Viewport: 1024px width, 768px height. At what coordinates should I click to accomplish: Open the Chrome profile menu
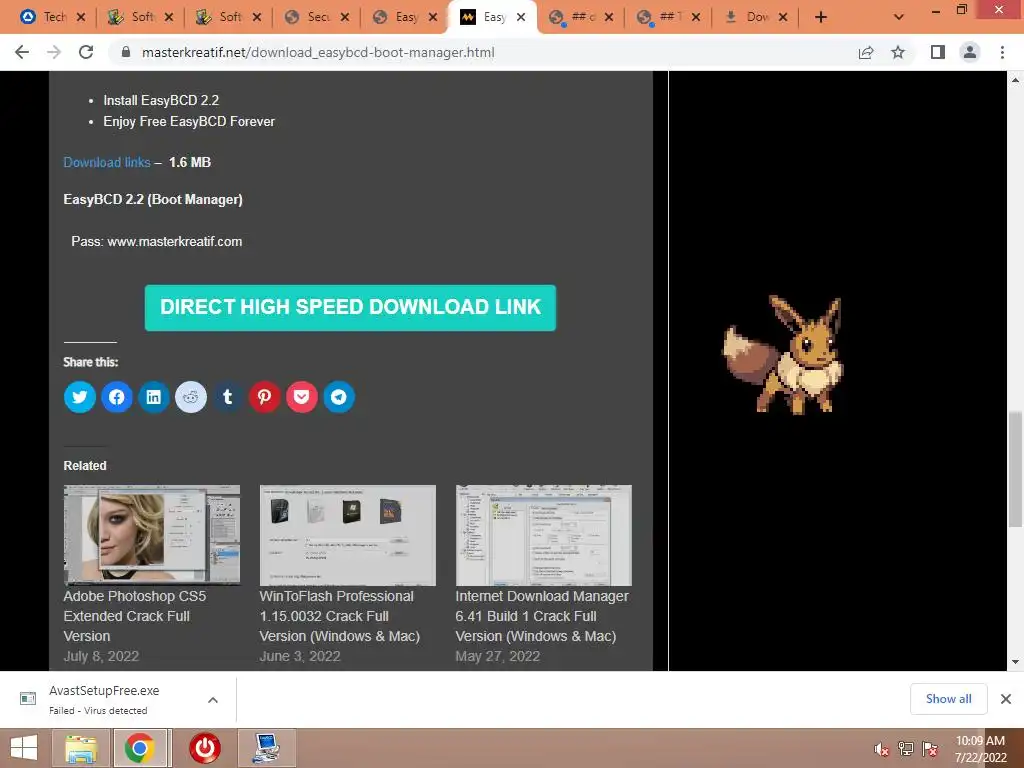point(970,52)
